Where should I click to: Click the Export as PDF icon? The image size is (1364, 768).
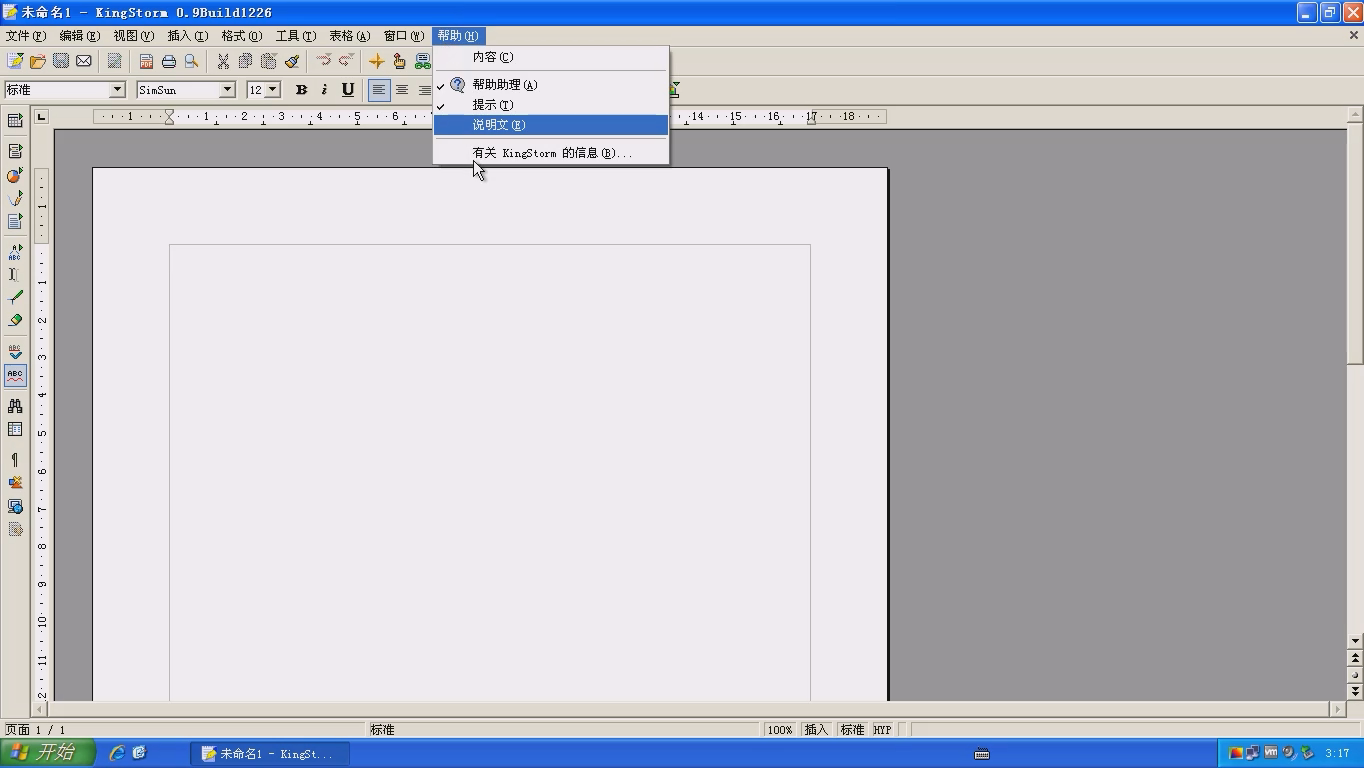tap(146, 61)
